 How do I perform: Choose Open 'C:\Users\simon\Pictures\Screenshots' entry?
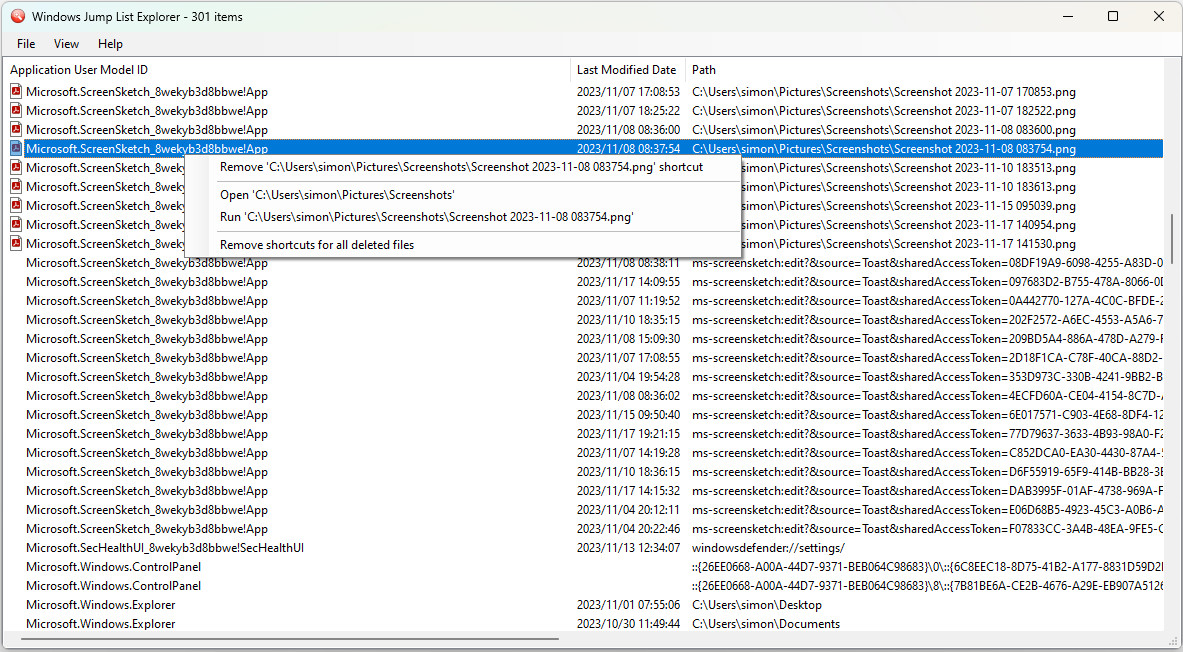pos(461,195)
